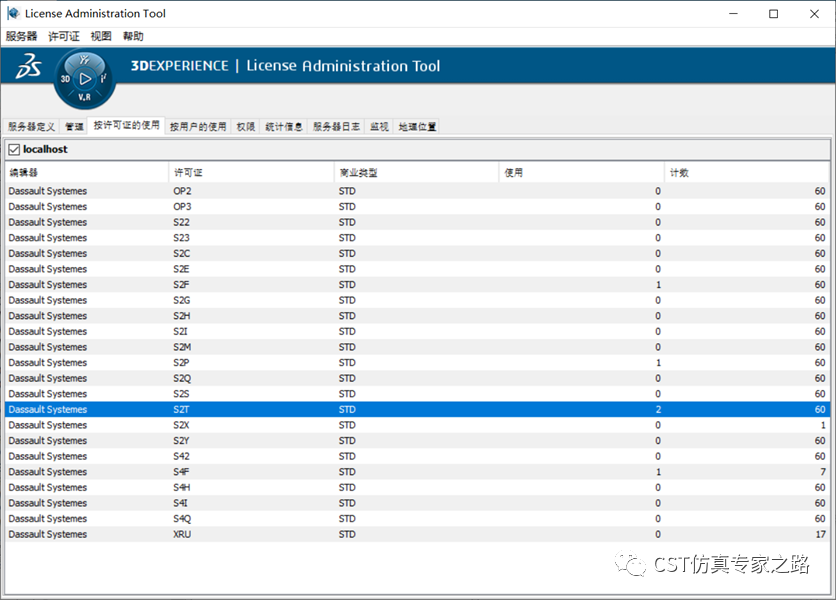Switch to the 管理 tab
Viewport: 836px width, 600px height.
point(74,126)
